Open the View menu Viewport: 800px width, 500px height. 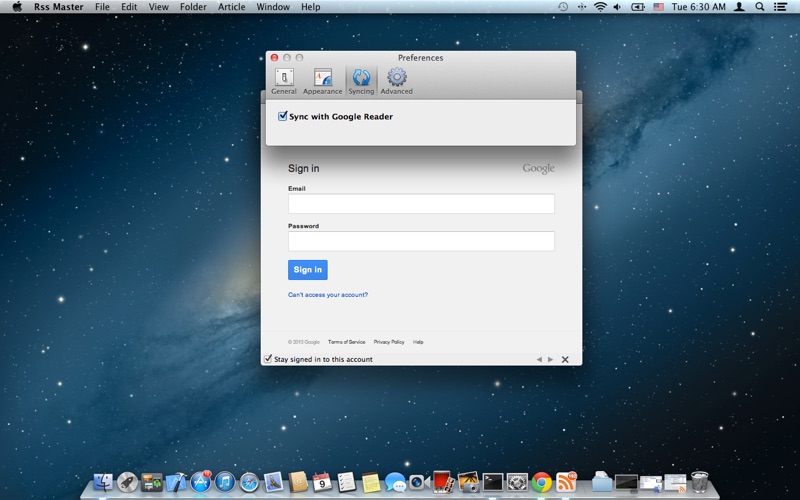pos(159,7)
